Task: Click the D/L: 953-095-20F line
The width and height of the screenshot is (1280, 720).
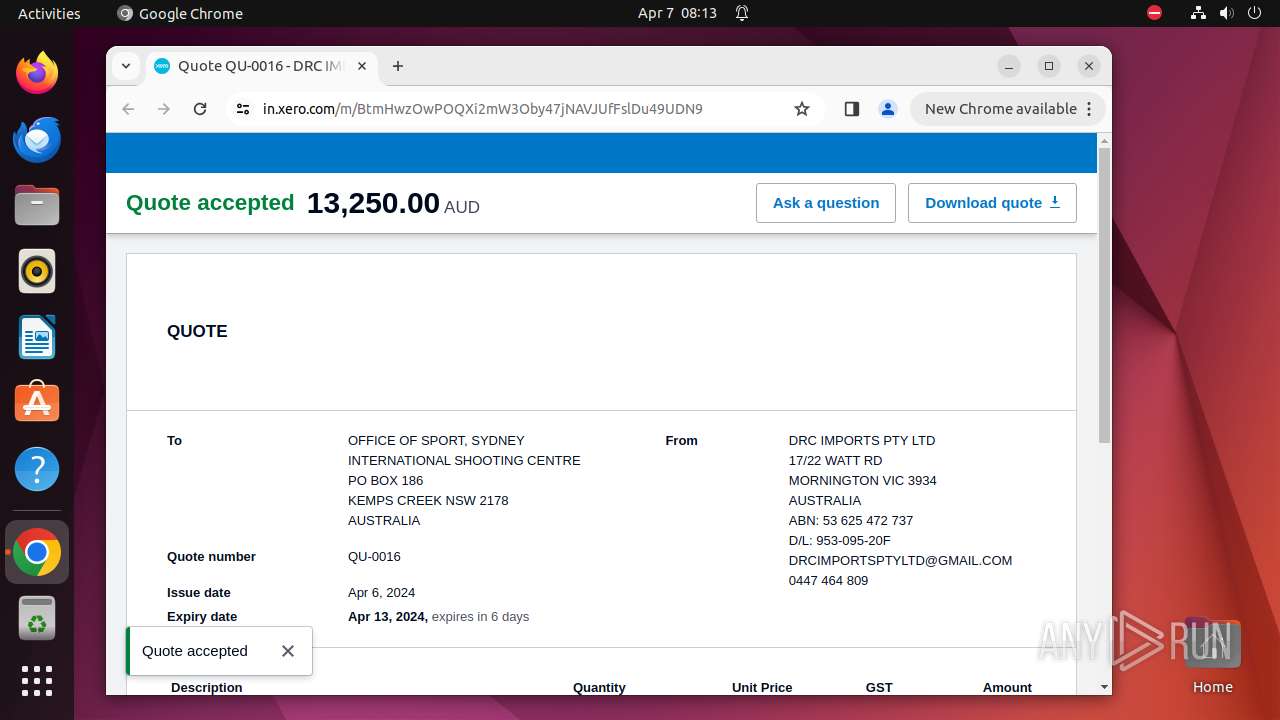Action: pyautogui.click(x=839, y=541)
